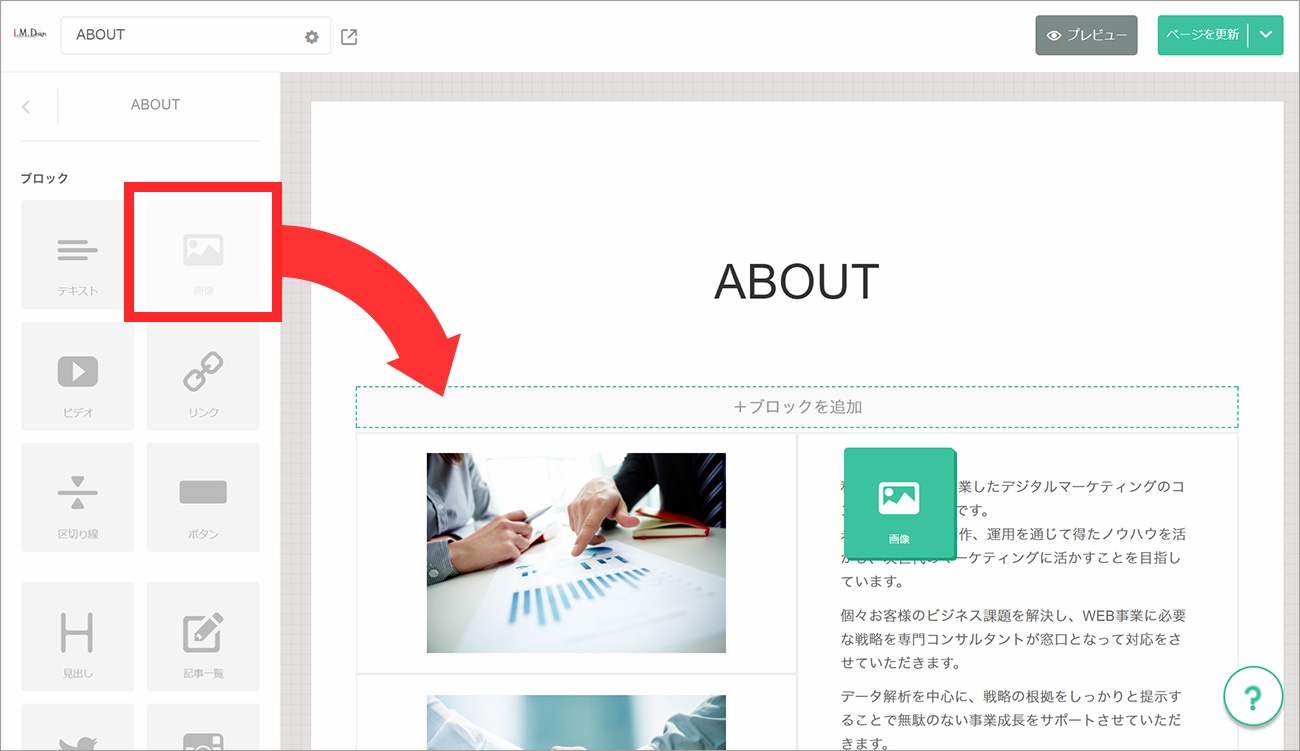Choose the 区切り線 divider block
The width and height of the screenshot is (1300, 751).
(x=78, y=498)
